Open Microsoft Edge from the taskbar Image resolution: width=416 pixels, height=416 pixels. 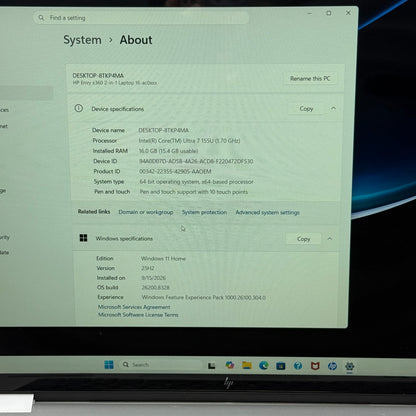(264, 365)
